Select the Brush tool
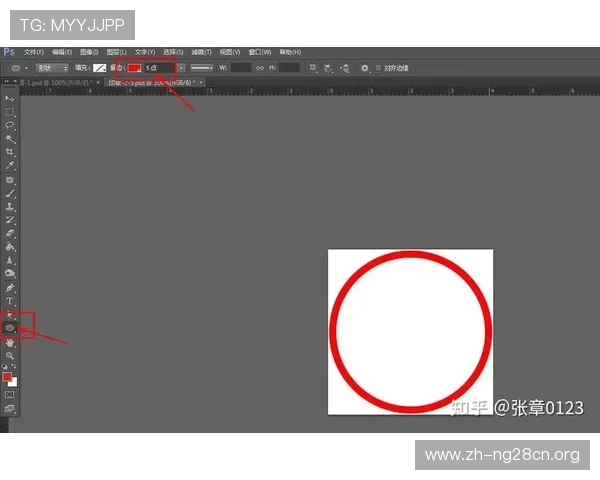 [x=10, y=193]
